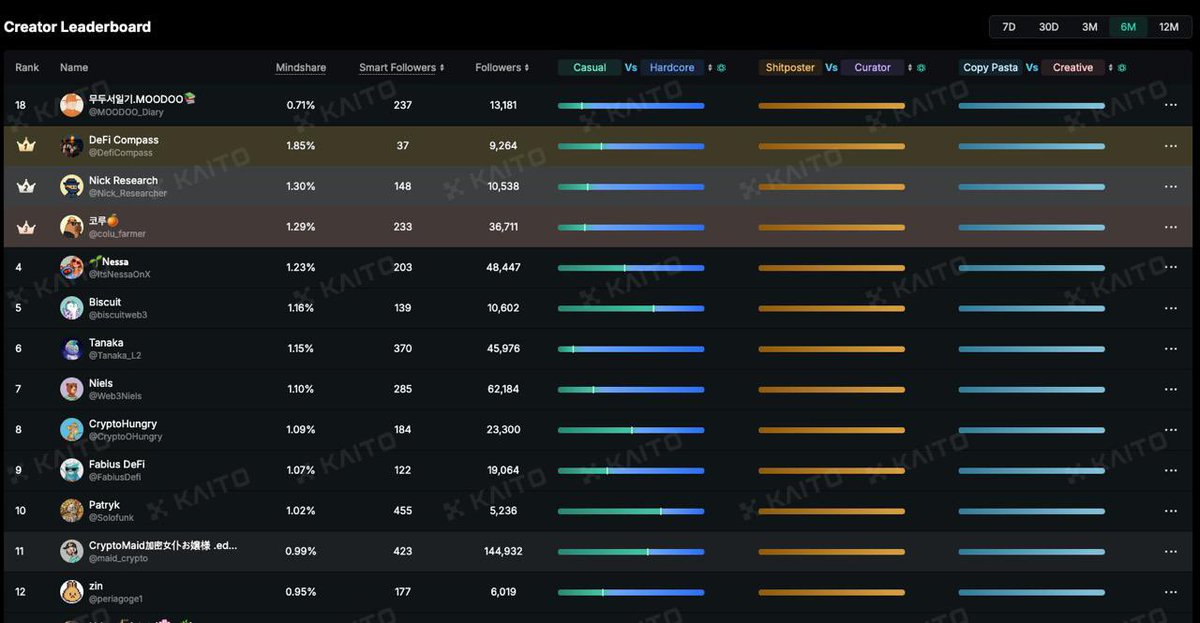Click CryptoMaid follower count 144,932
Image resolution: width=1200 pixels, height=623 pixels.
(x=503, y=552)
